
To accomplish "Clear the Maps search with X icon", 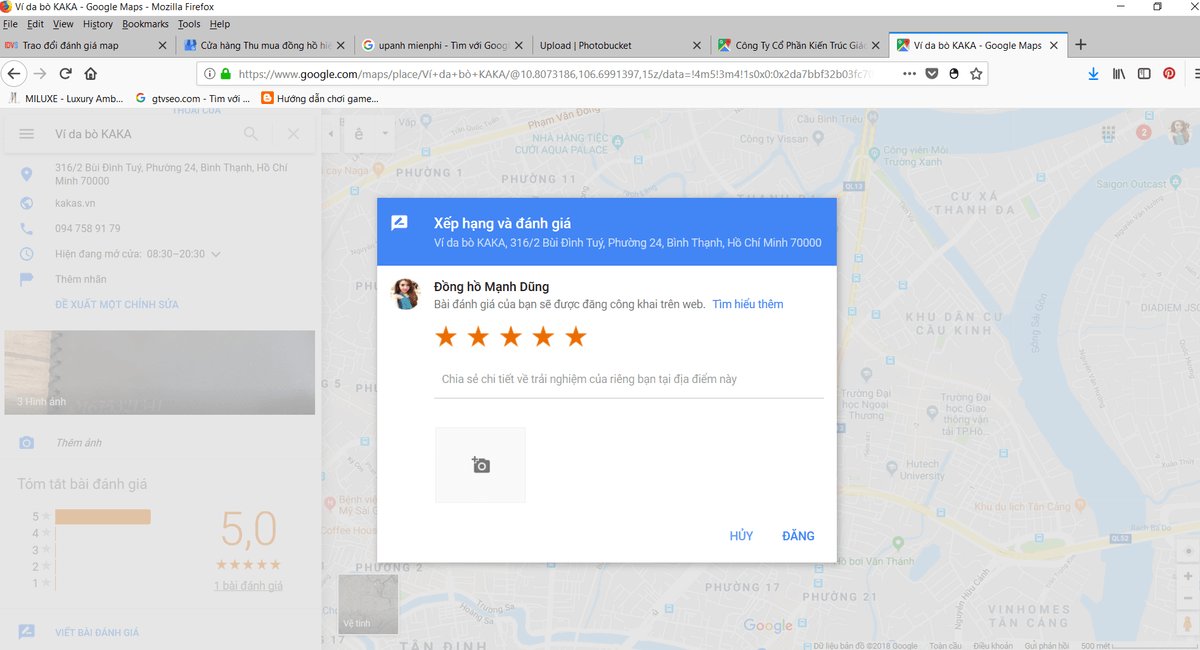I will [293, 134].
